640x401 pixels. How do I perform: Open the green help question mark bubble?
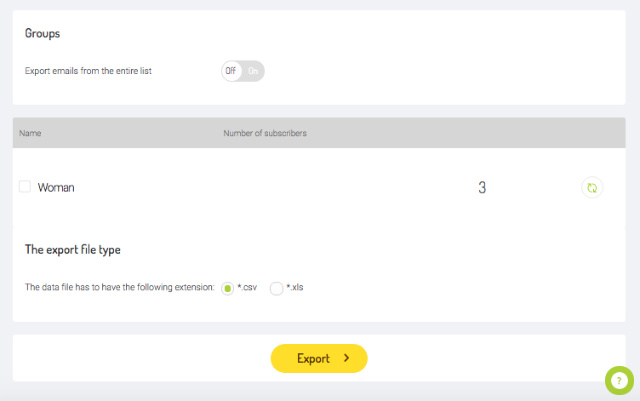point(619,381)
